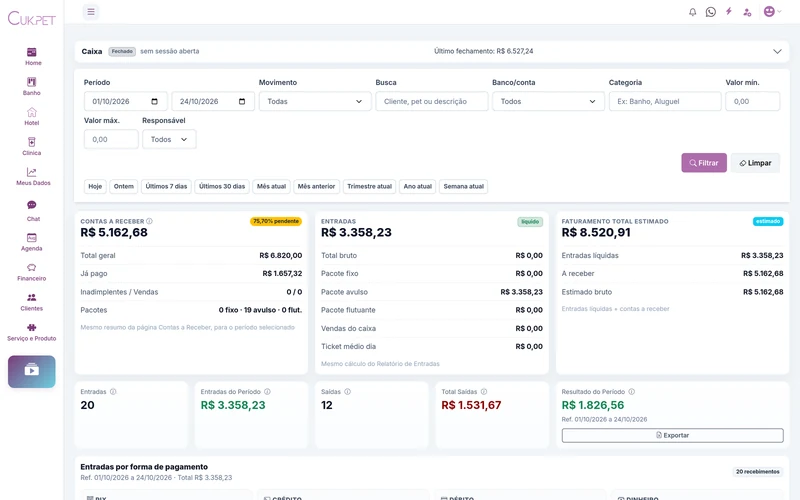Click info icon beside Saídas count

coord(347,392)
